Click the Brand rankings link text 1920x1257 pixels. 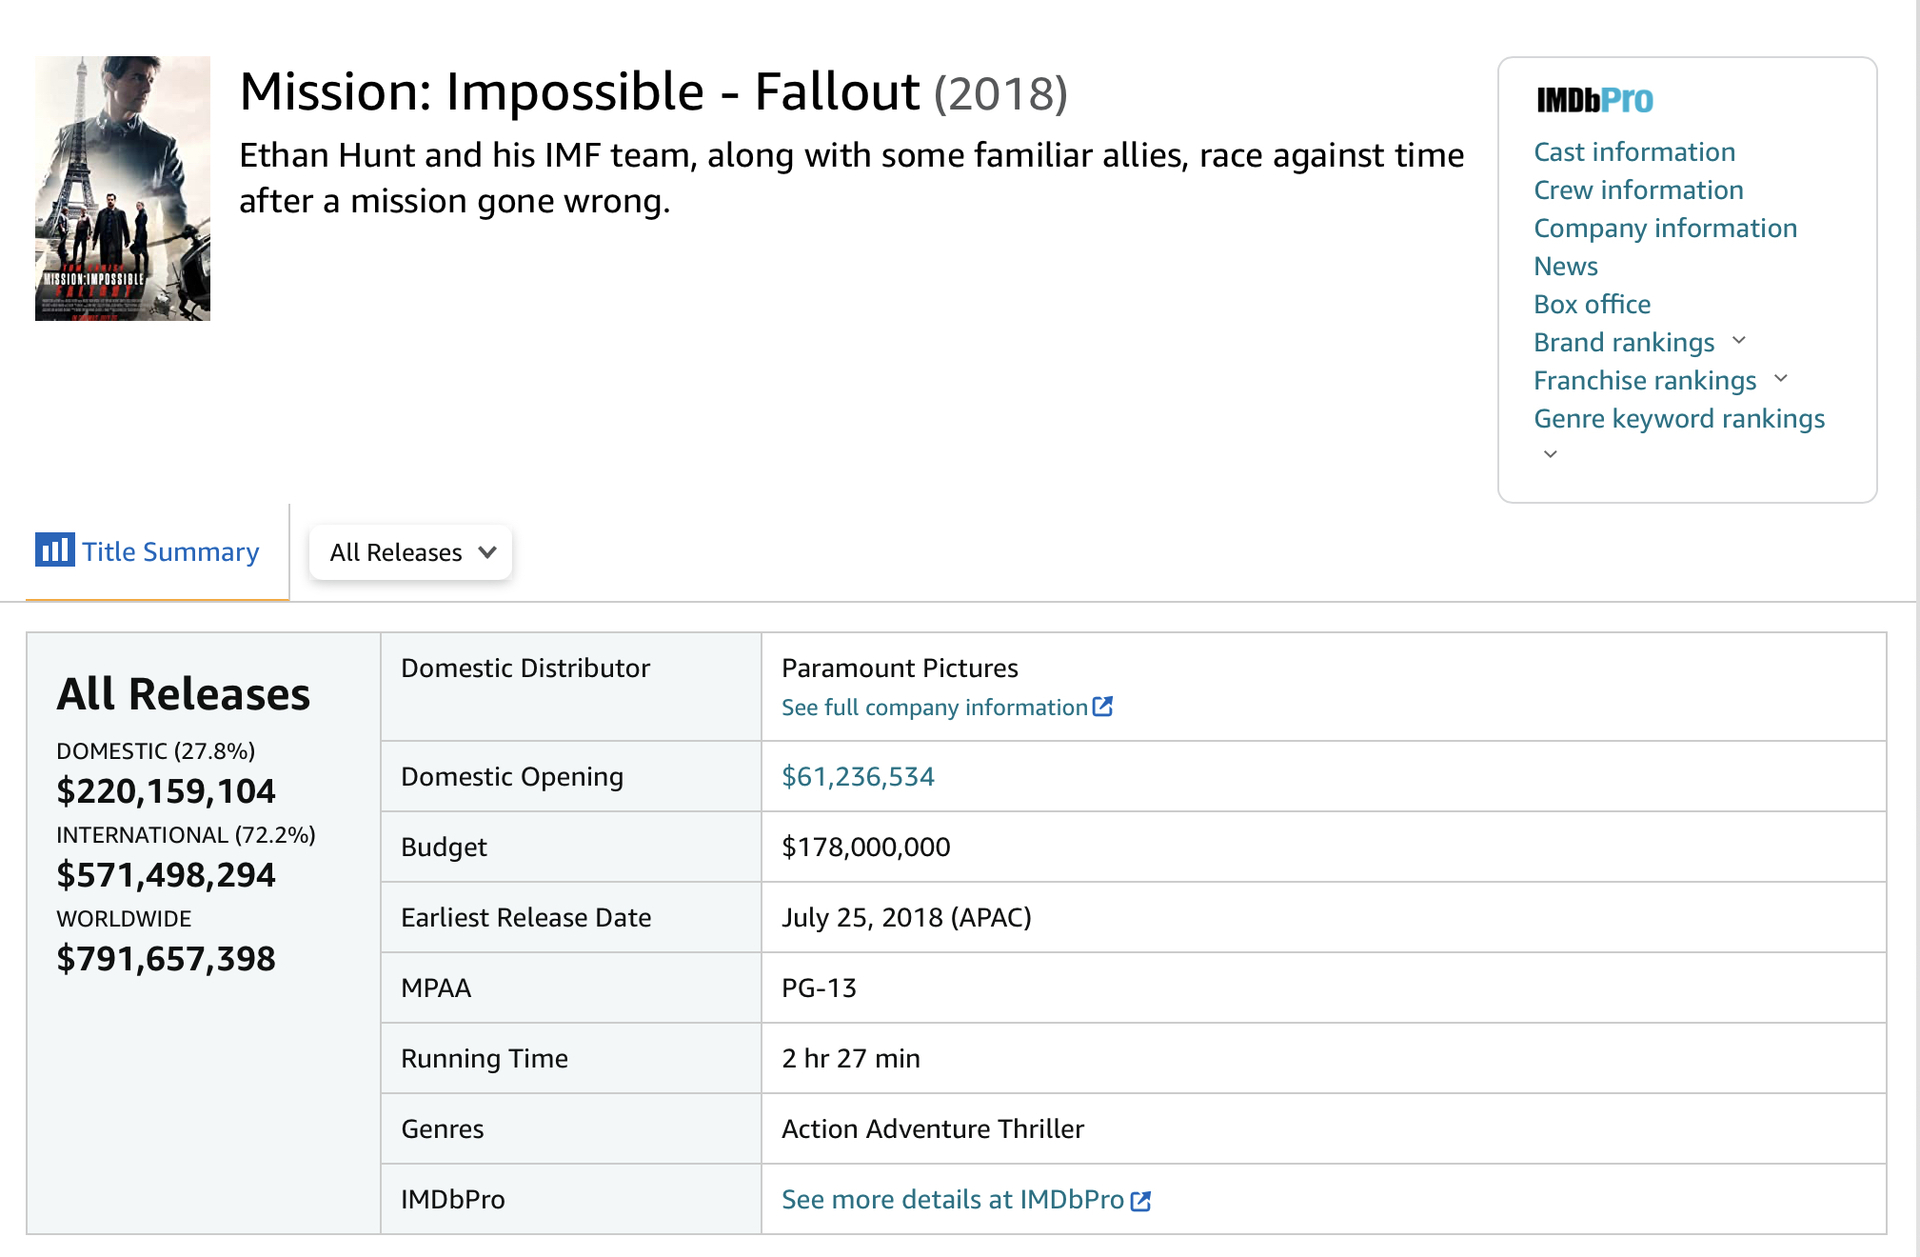(1624, 342)
